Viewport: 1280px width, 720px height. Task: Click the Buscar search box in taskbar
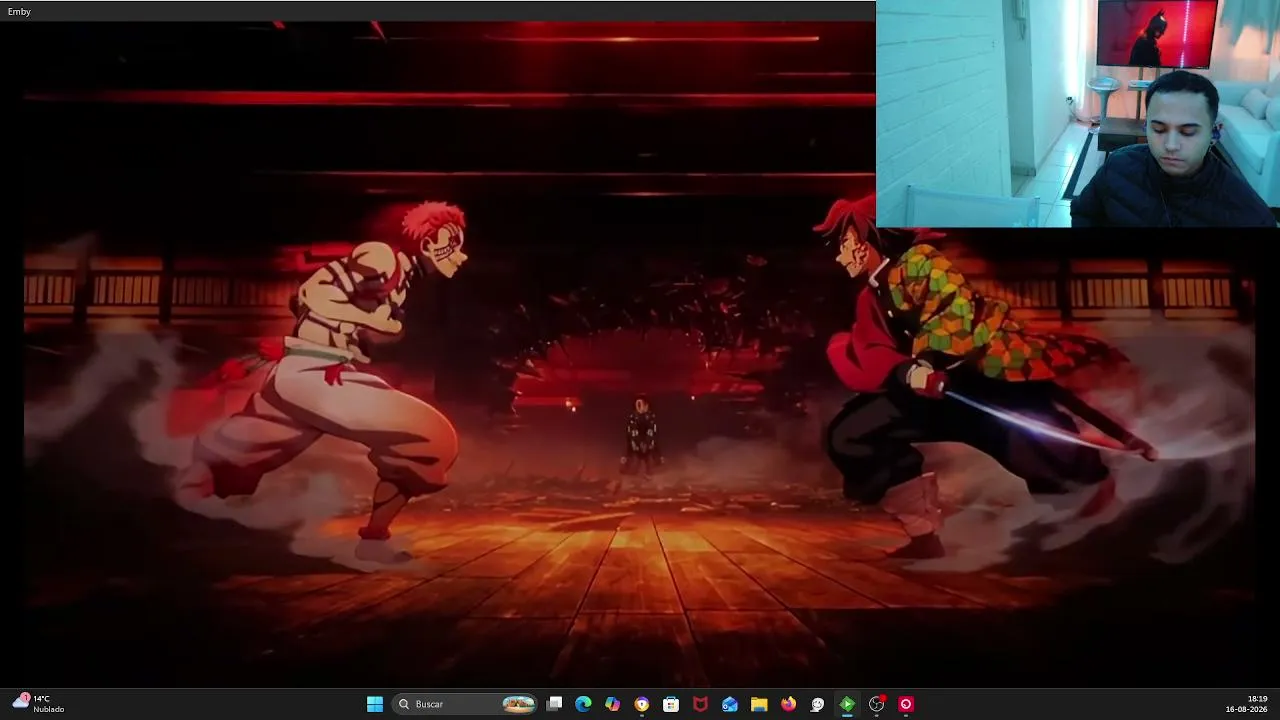pos(466,704)
